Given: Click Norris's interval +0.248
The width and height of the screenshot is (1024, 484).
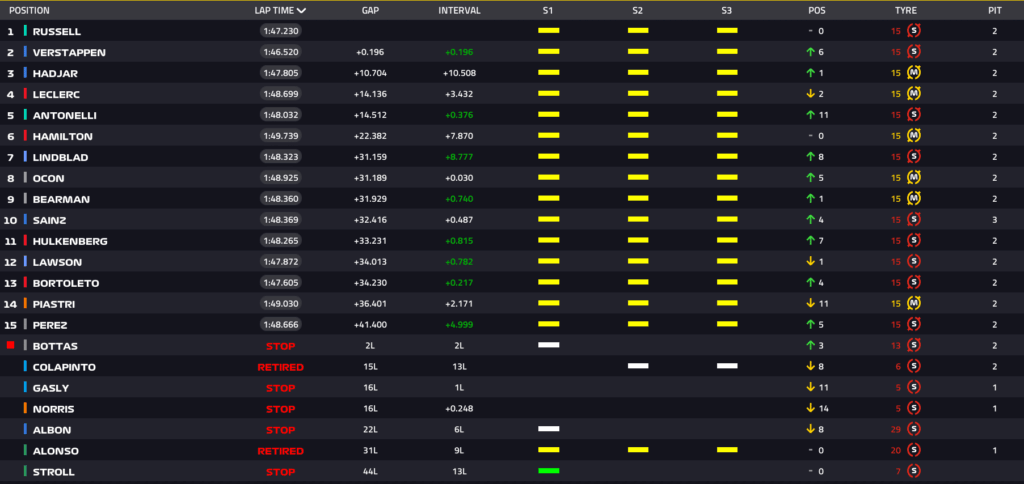Looking at the screenshot, I should click(459, 409).
